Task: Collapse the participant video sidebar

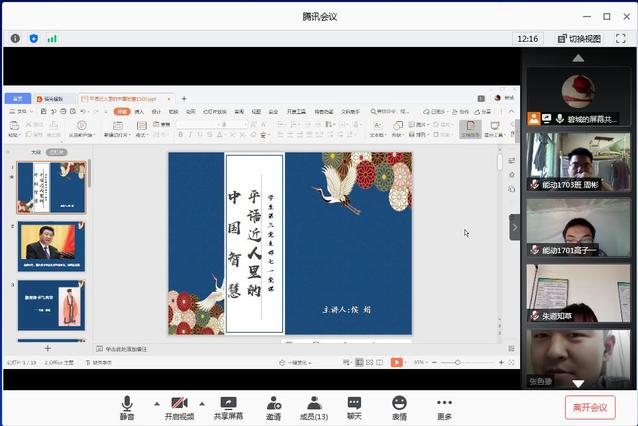Action: 514,227
